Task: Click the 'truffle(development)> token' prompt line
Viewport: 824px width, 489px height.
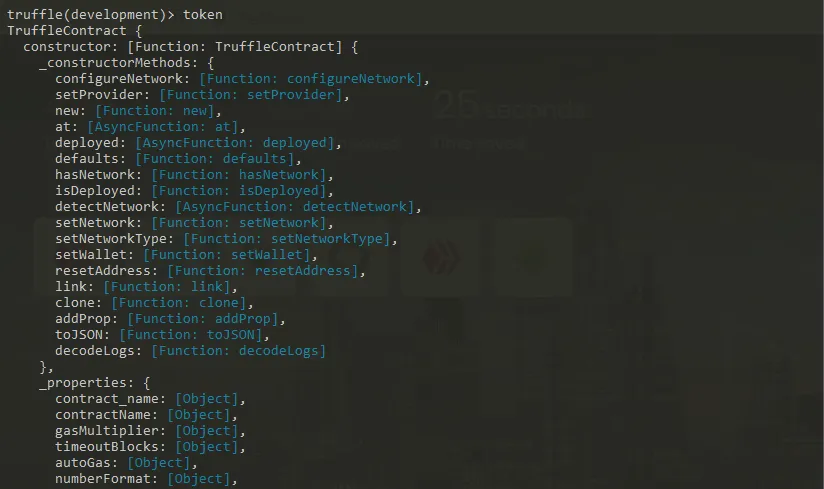Action: [115, 15]
